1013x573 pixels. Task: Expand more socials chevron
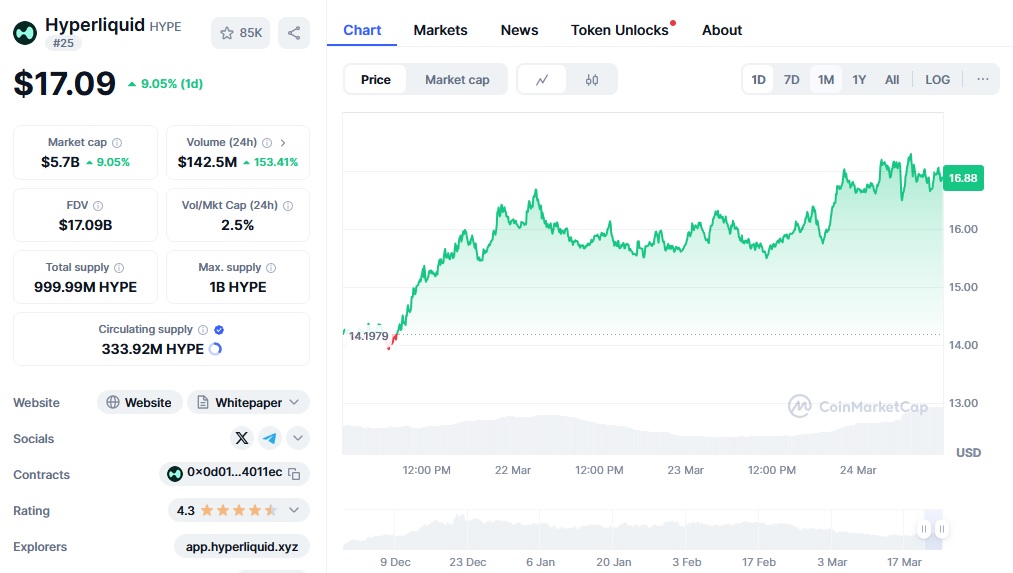tap(298, 439)
